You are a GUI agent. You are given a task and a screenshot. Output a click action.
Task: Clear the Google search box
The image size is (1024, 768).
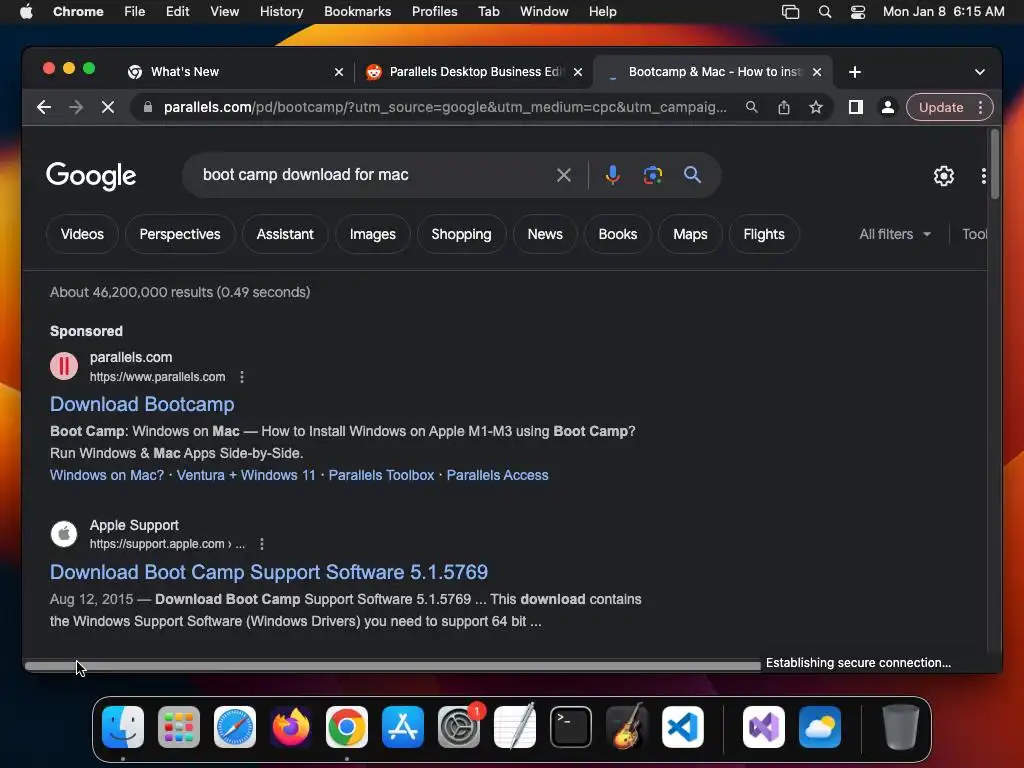[x=564, y=175]
